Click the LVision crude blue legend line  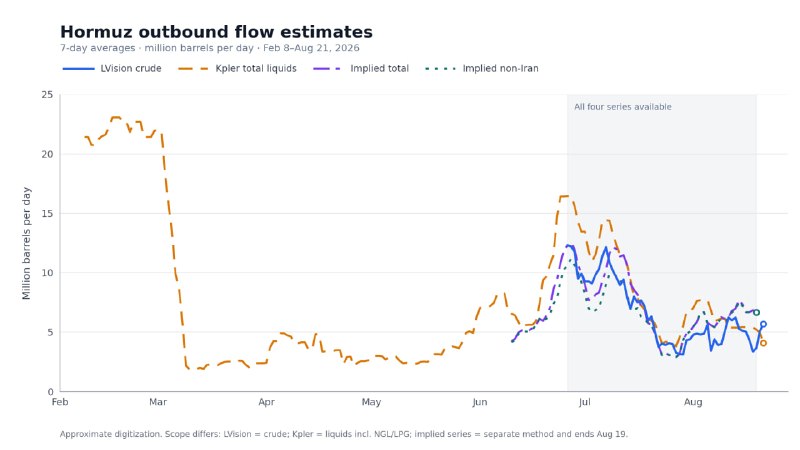(x=79, y=68)
